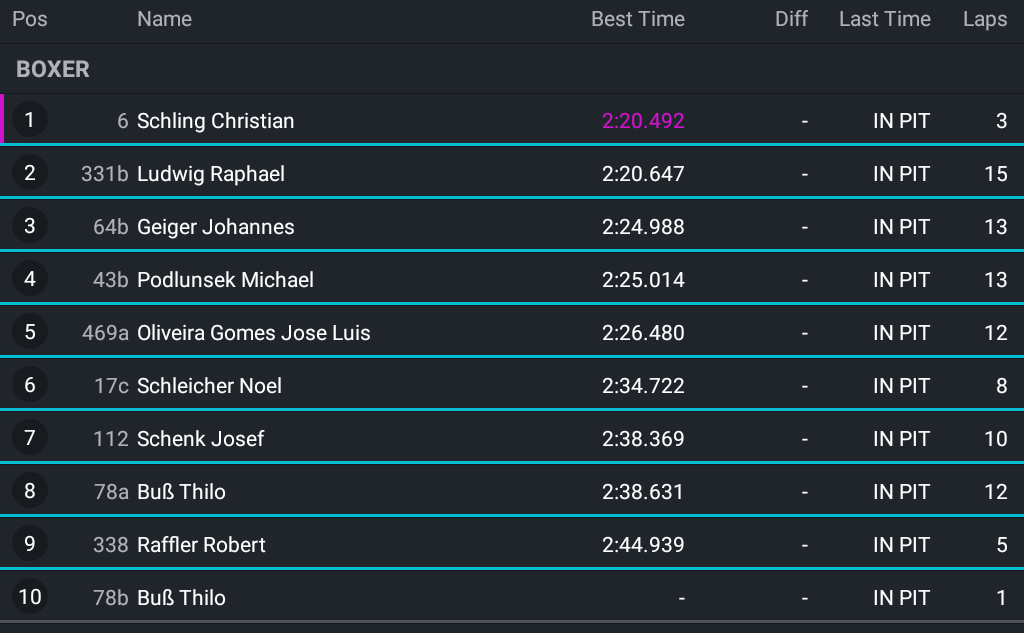Click position badge 3 circle
The height and width of the screenshot is (633, 1024).
click(29, 226)
